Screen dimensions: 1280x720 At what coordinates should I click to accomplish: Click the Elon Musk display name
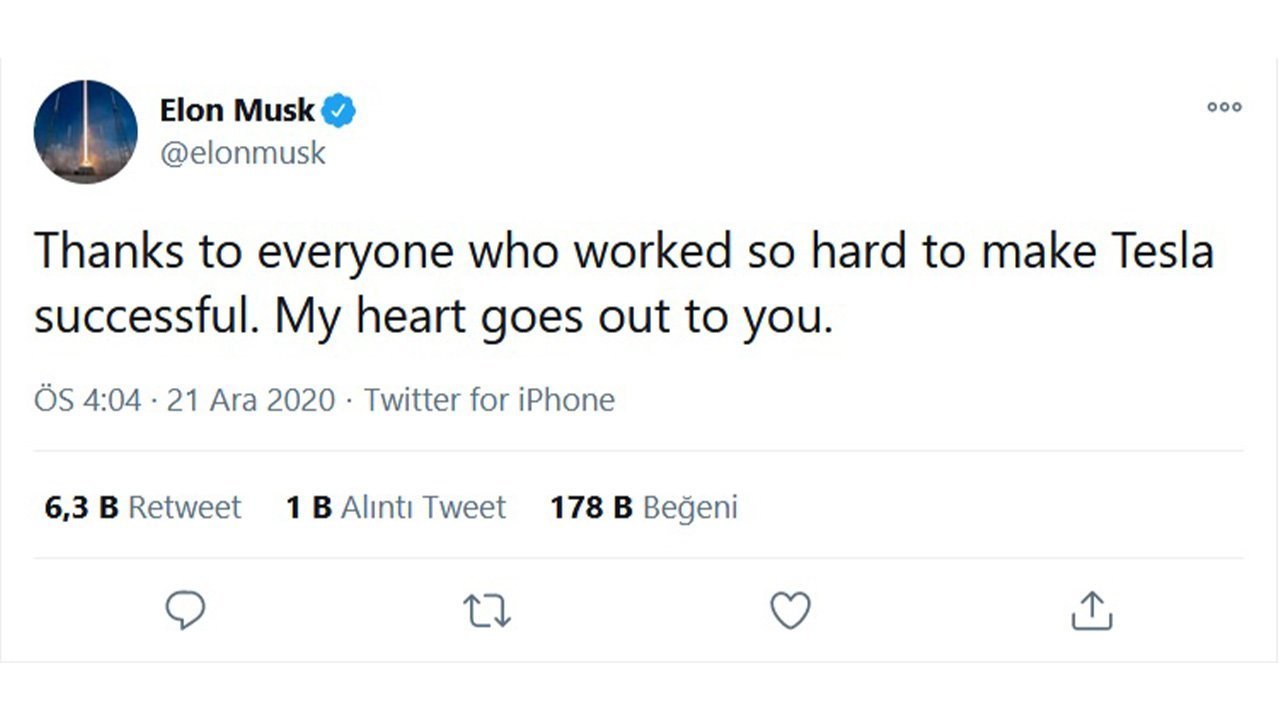click(x=237, y=110)
